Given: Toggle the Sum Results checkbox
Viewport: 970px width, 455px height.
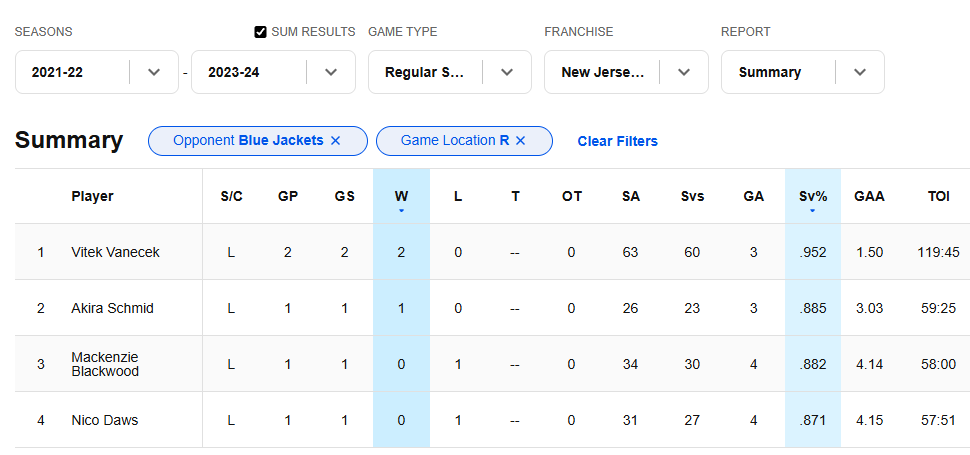Looking at the screenshot, I should [x=260, y=32].
